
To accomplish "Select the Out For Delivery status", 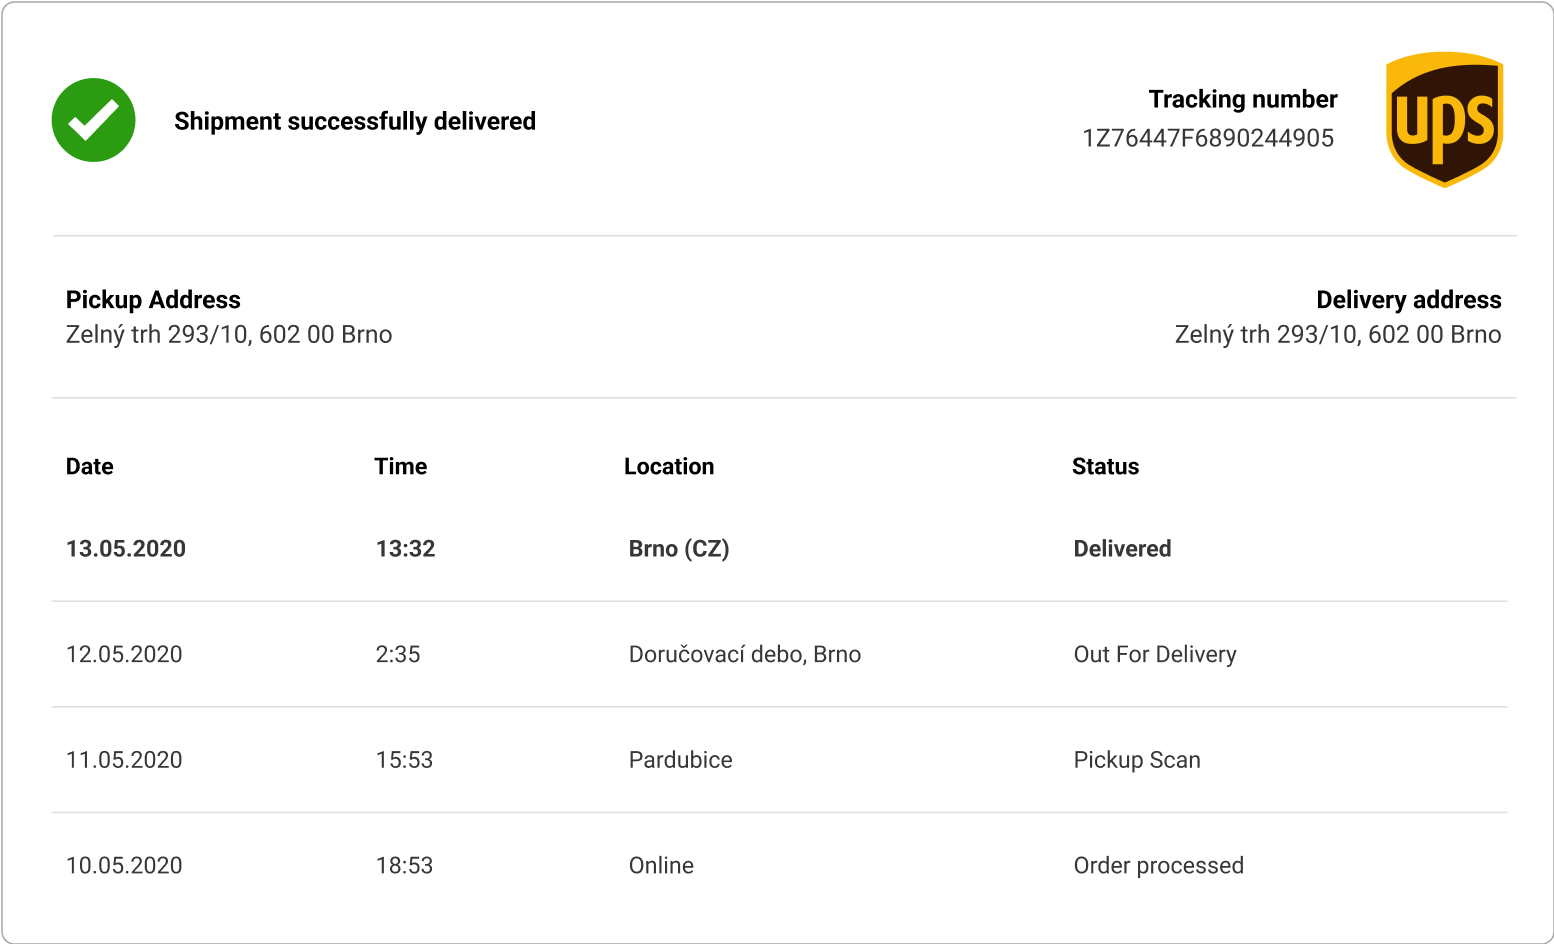I will click(1155, 654).
